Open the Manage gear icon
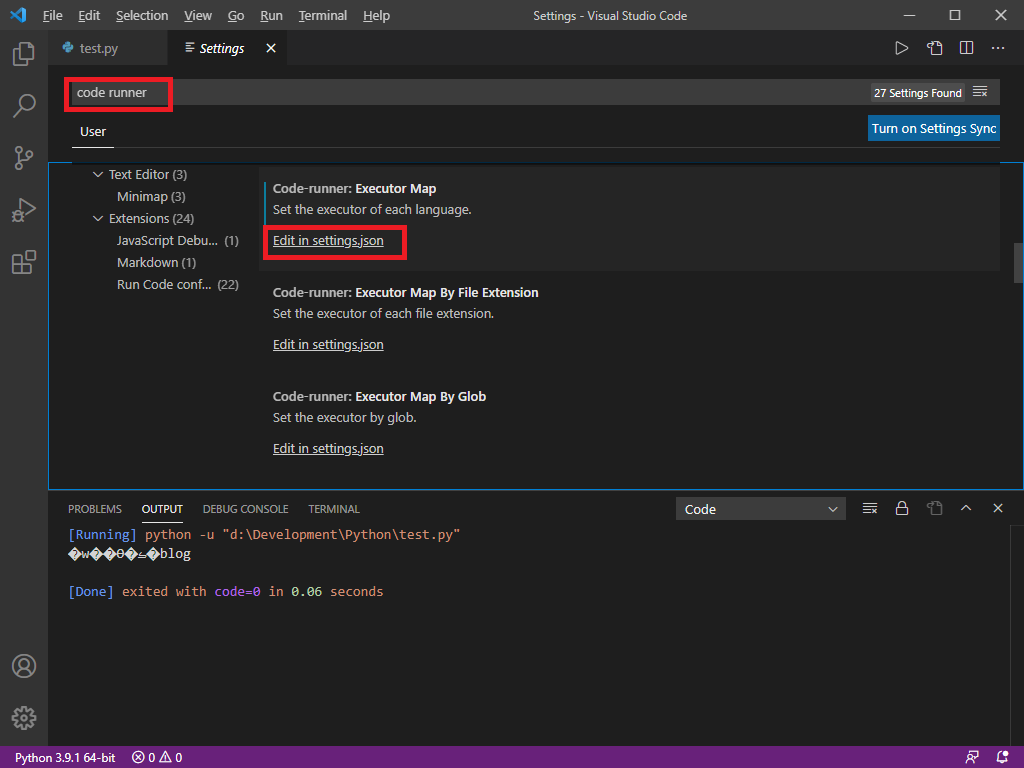1024x768 pixels. coord(24,718)
